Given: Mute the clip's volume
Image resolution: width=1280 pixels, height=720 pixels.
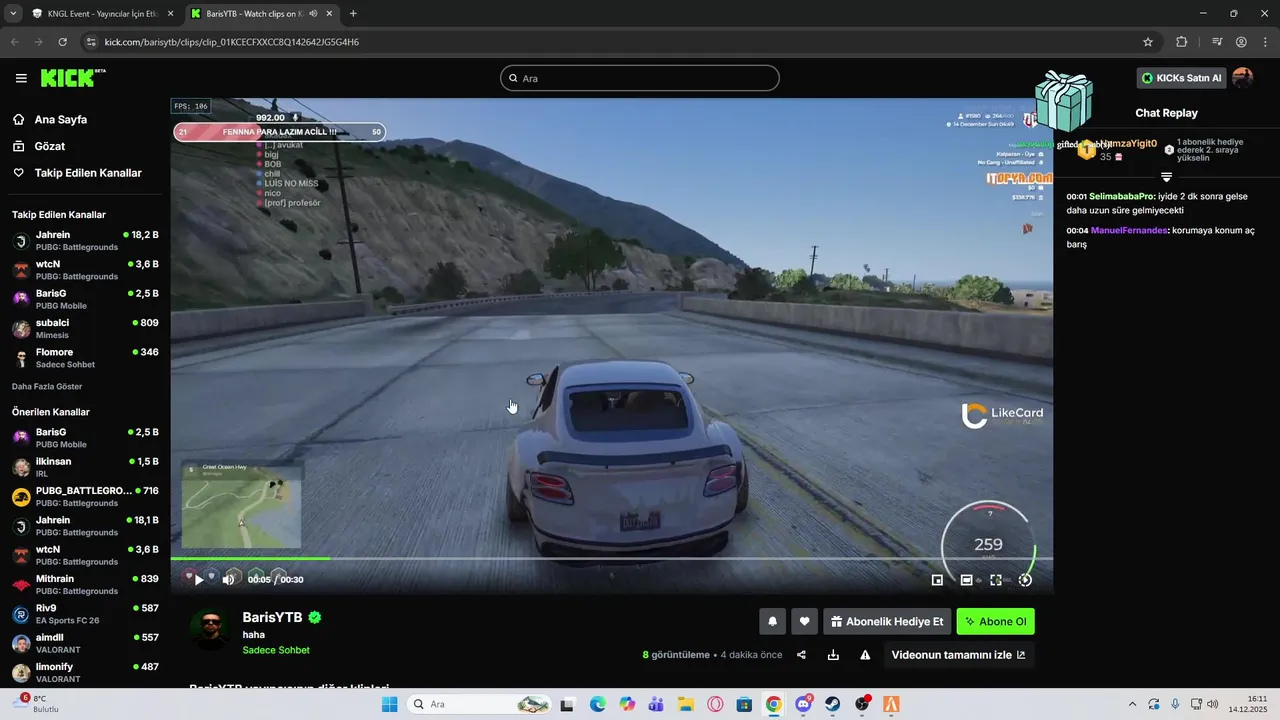Looking at the screenshot, I should [229, 579].
